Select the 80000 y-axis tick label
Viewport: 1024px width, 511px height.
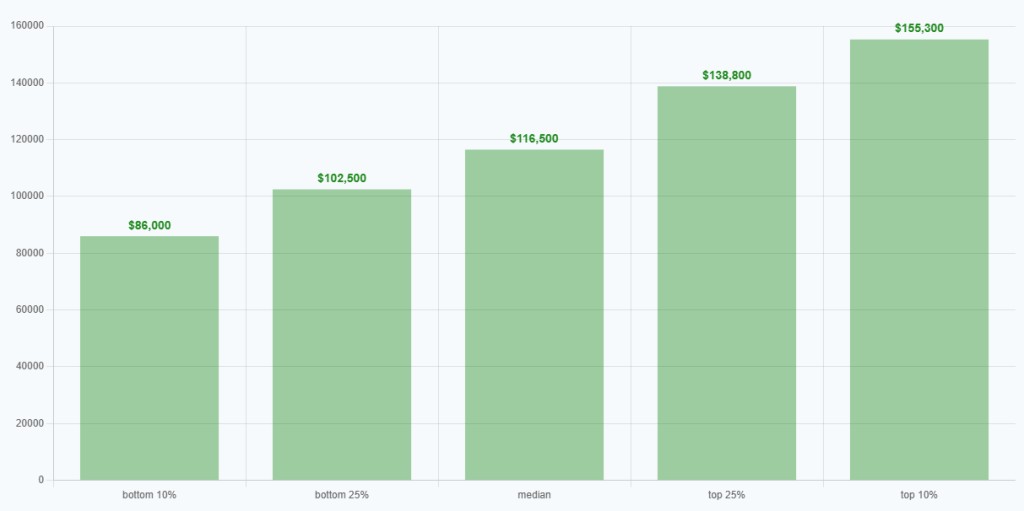pos(28,253)
